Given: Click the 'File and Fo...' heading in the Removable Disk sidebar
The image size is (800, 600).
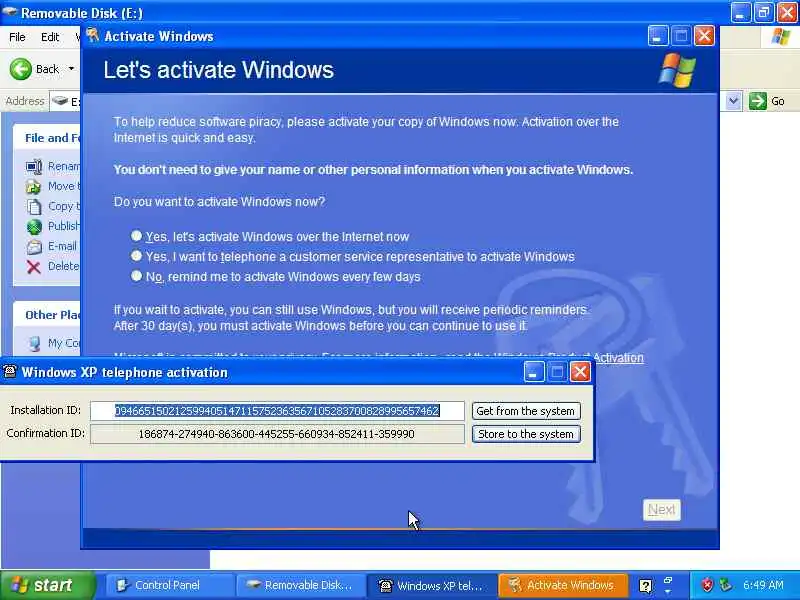Looking at the screenshot, I should pyautogui.click(x=52, y=138).
